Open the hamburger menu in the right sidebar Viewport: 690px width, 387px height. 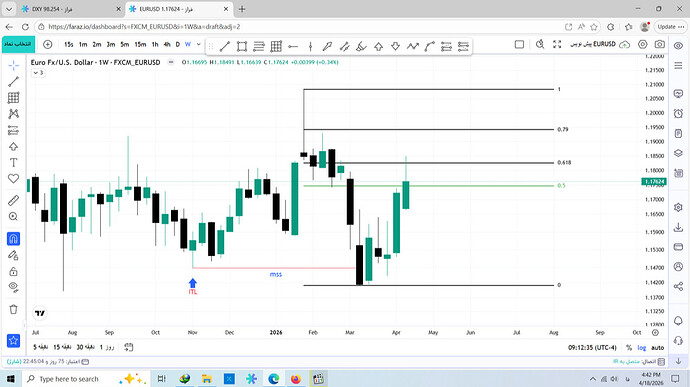679,66
